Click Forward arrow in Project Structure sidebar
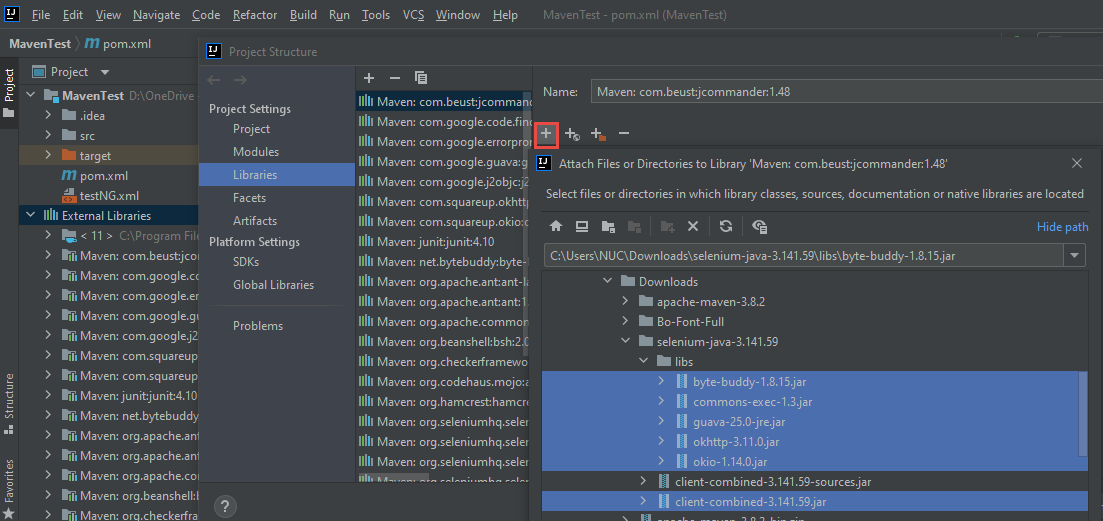1103x521 pixels. (x=240, y=80)
